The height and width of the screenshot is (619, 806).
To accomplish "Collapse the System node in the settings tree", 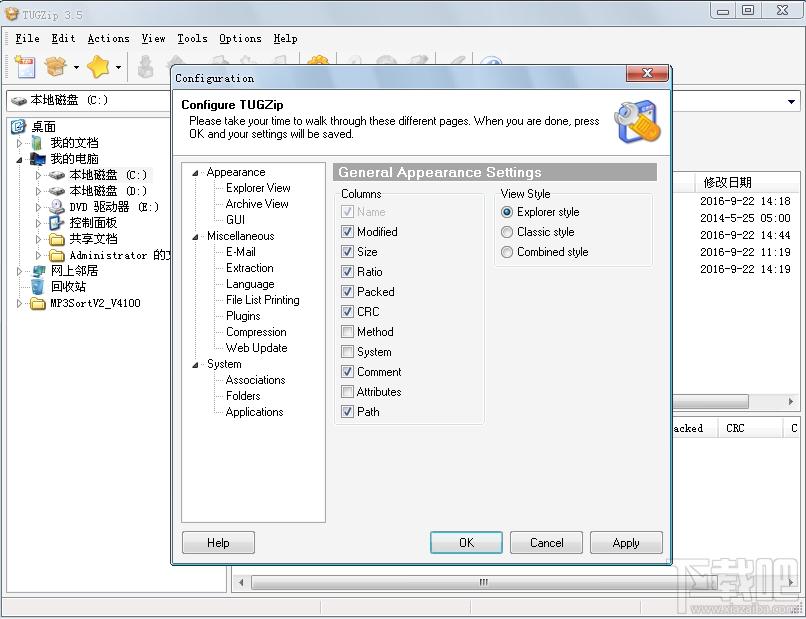I will 195,365.
